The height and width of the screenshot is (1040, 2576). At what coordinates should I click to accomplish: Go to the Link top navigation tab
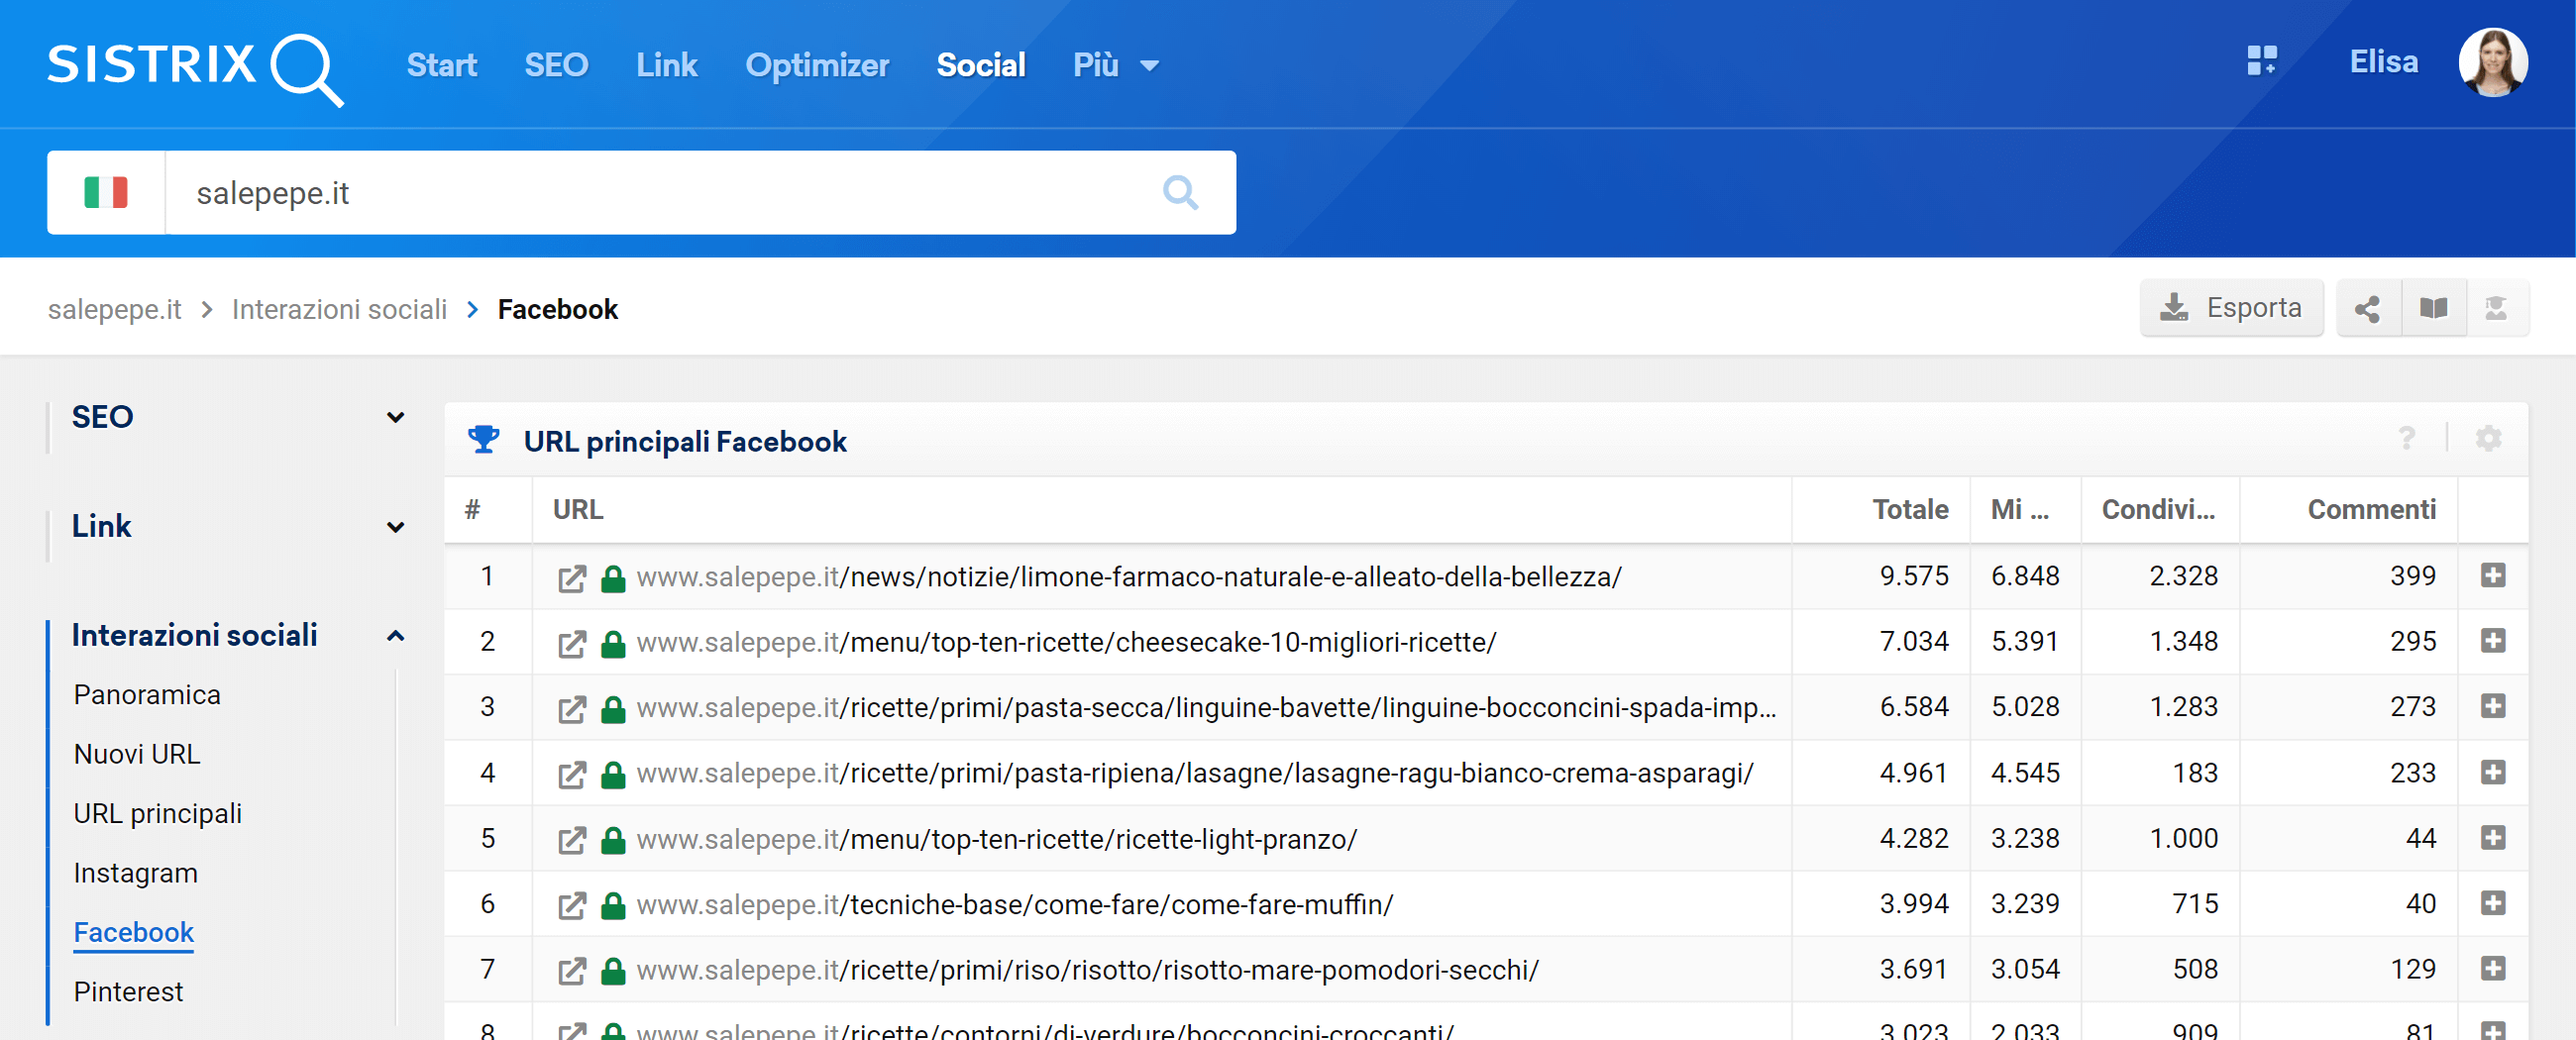[666, 65]
